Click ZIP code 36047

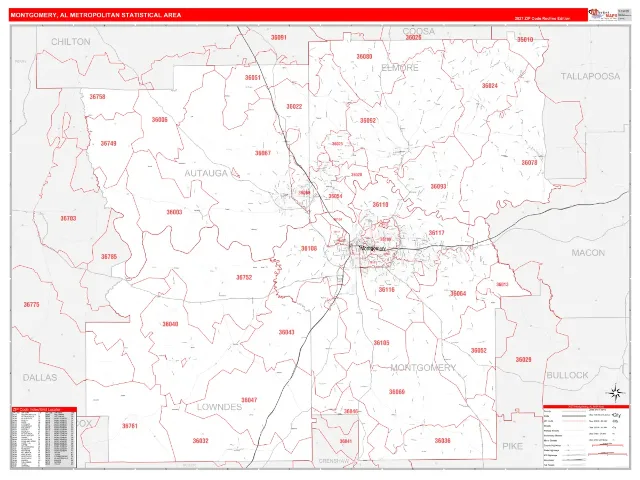click(x=249, y=400)
